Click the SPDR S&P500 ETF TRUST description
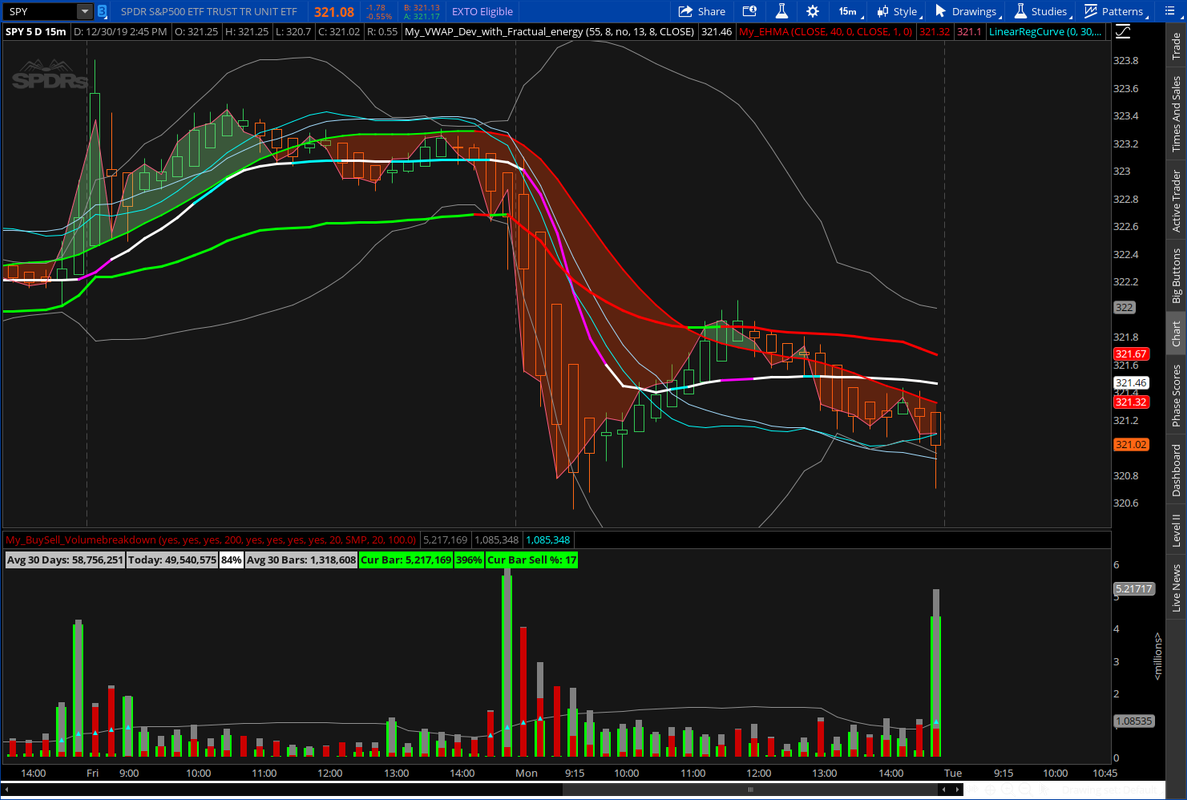Viewport: 1187px width, 800px height. point(209,11)
